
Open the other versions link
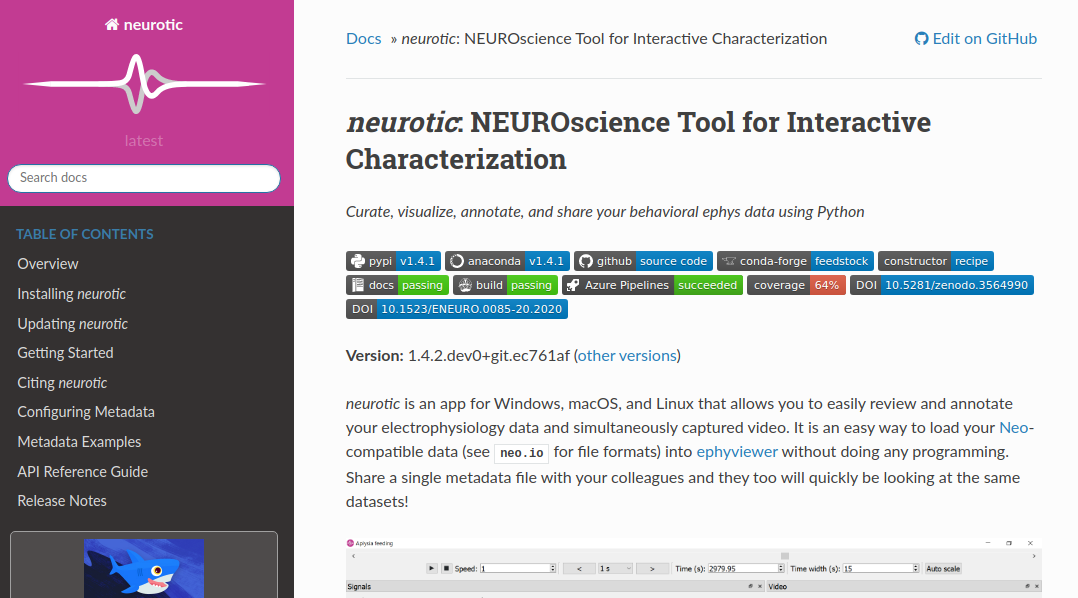[626, 354]
